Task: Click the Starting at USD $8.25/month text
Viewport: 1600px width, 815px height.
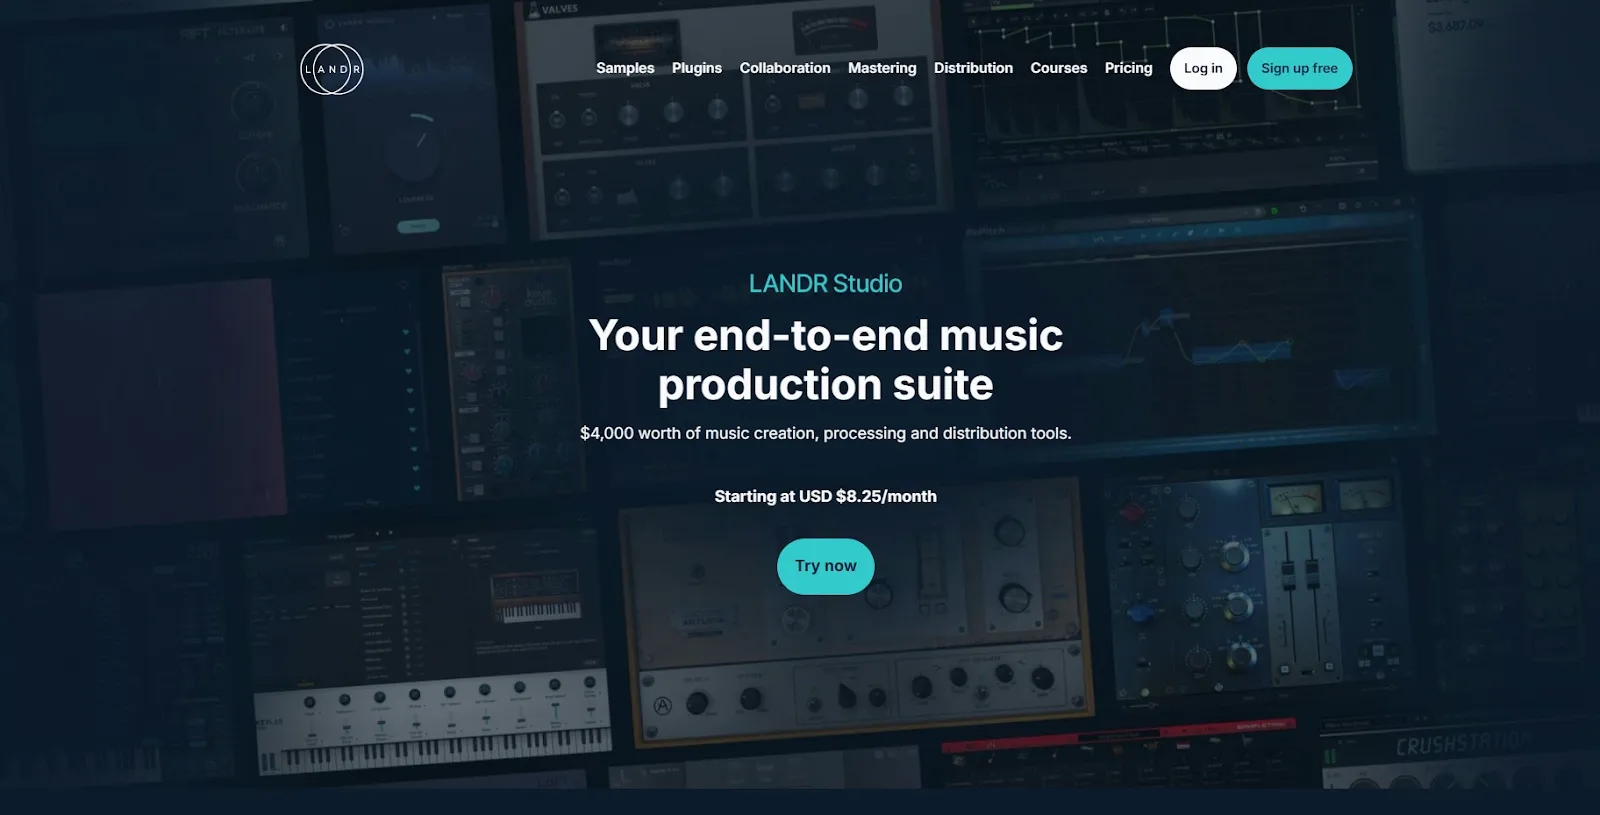Action: [825, 496]
